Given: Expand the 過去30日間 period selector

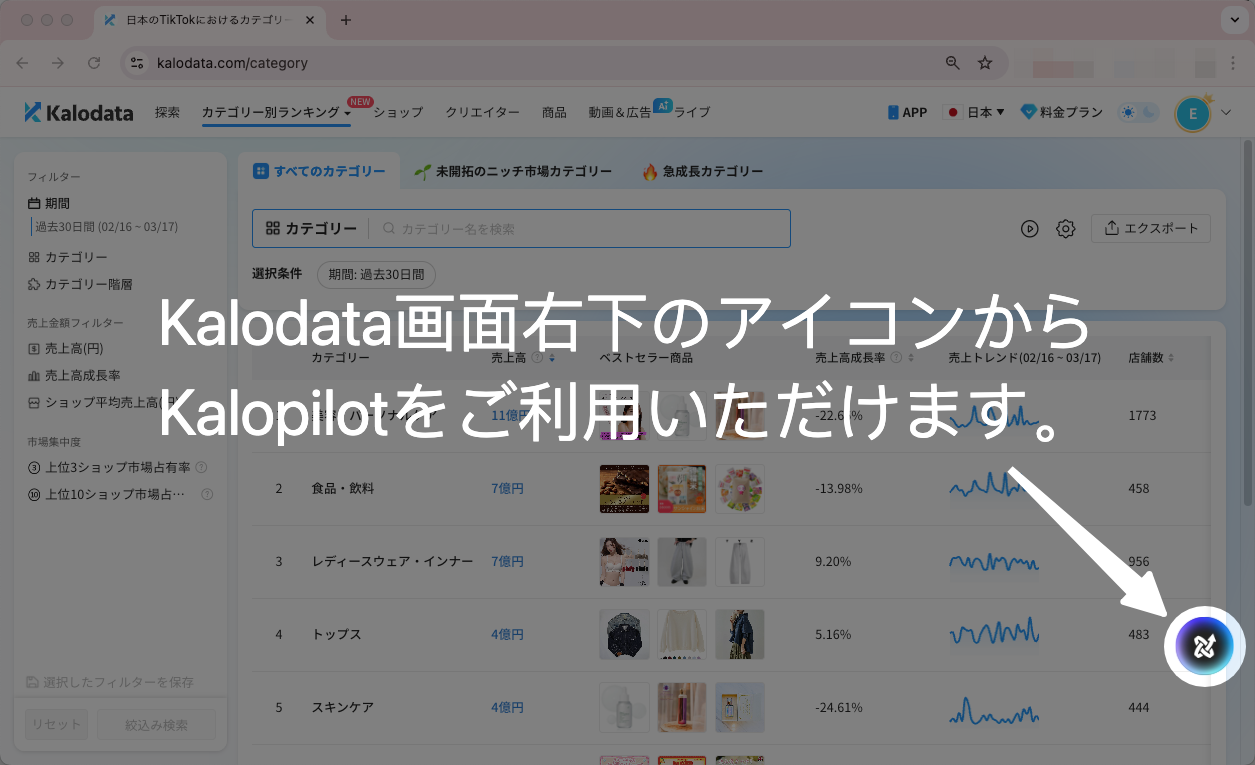Looking at the screenshot, I should pyautogui.click(x=106, y=227).
